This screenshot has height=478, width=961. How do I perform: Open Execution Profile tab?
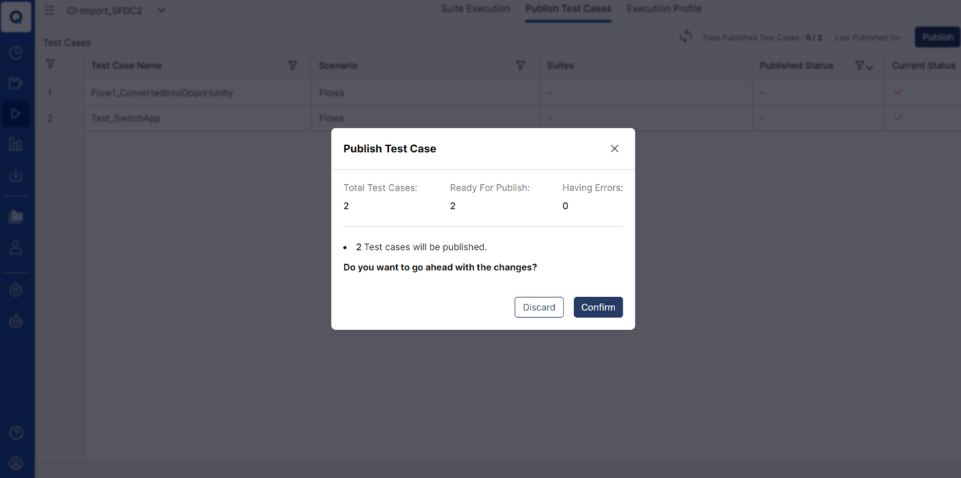[x=664, y=9]
